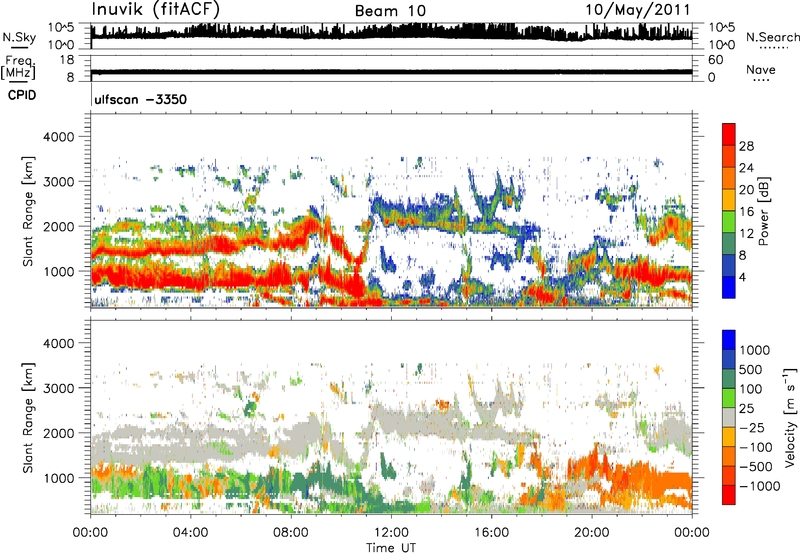Click the 'ulfscan -3350' text

coord(140,99)
